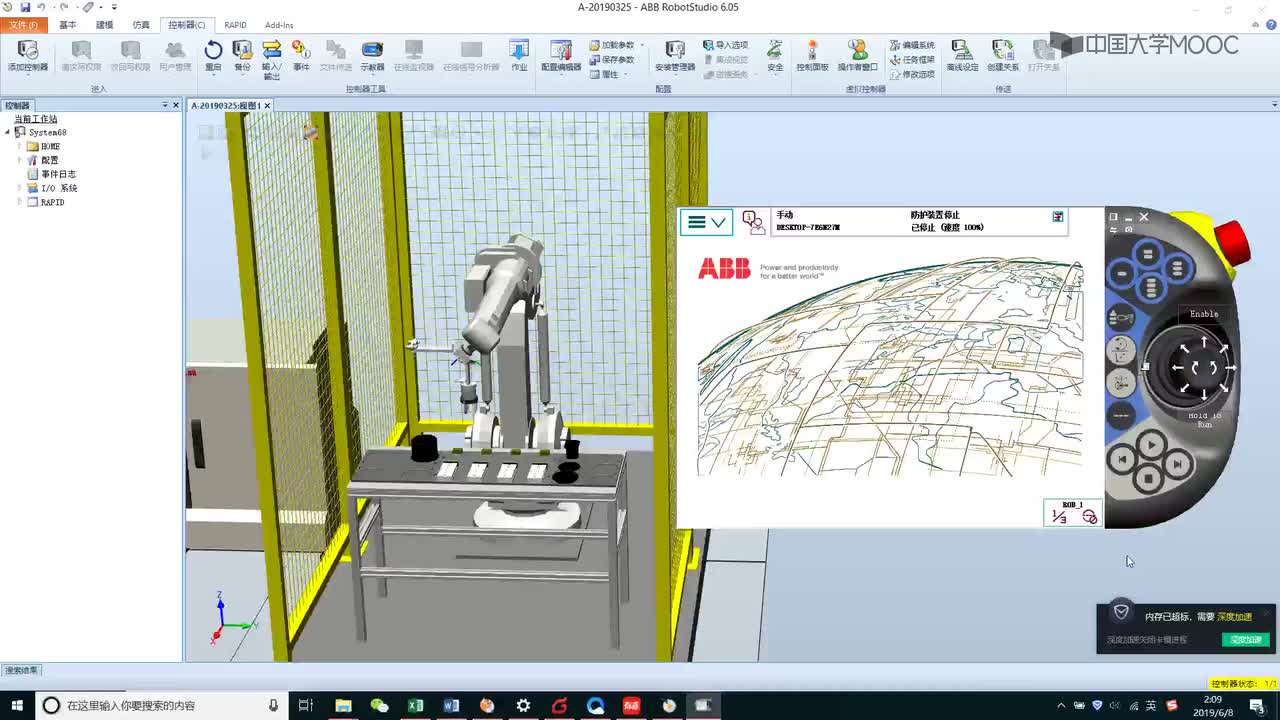Image resolution: width=1280 pixels, height=720 pixels.
Task: Open the 安全 (Safety) tool
Action: pyautogui.click(x=775, y=56)
